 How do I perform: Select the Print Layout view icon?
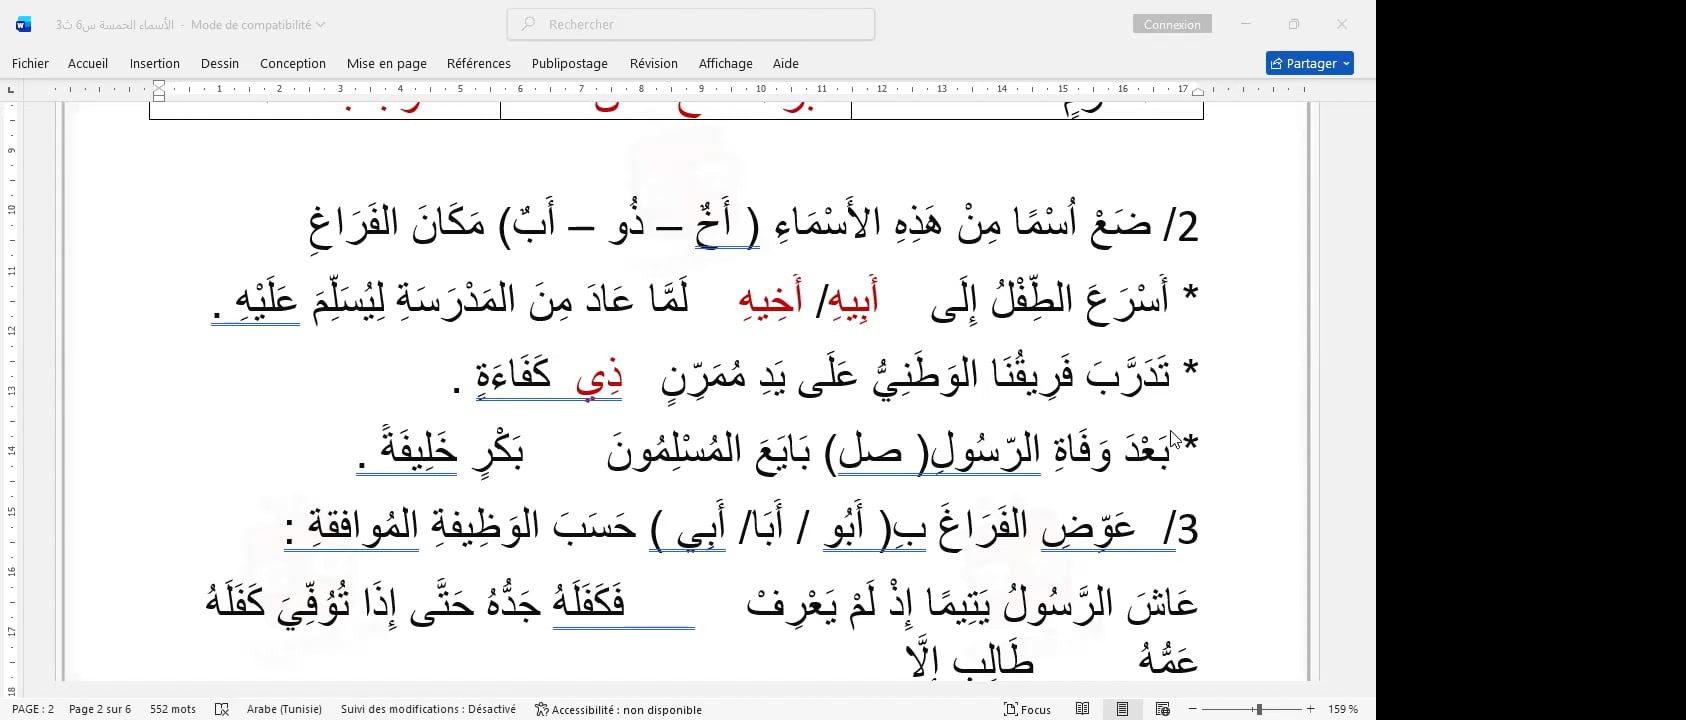tap(1122, 709)
